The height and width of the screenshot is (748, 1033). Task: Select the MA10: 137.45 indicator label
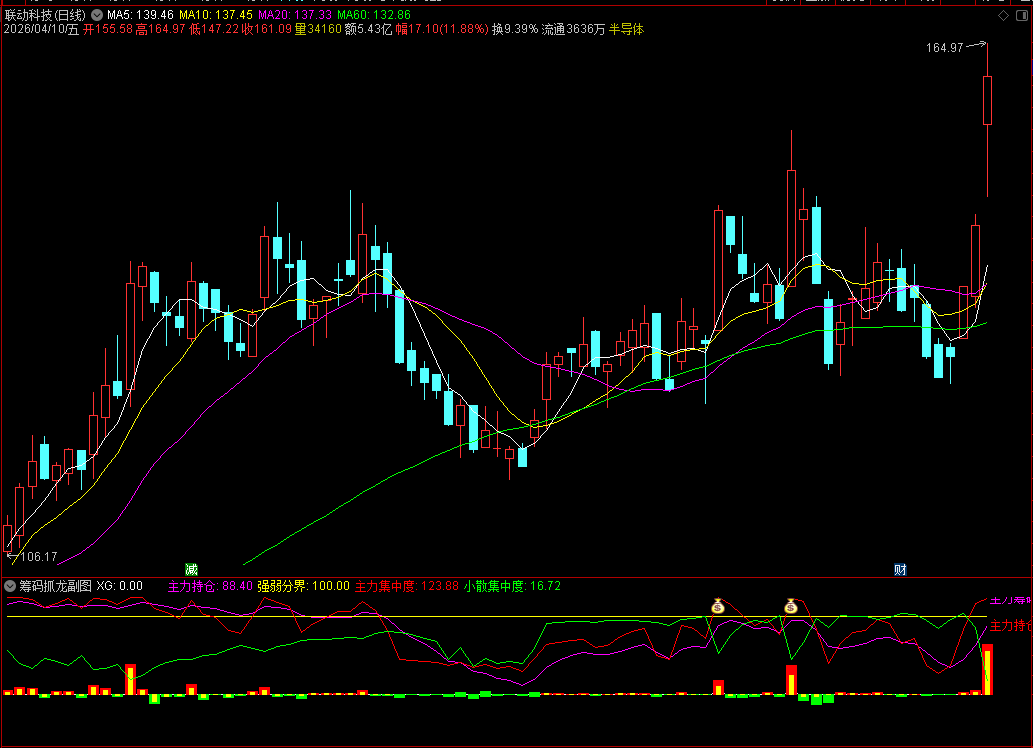pos(216,14)
